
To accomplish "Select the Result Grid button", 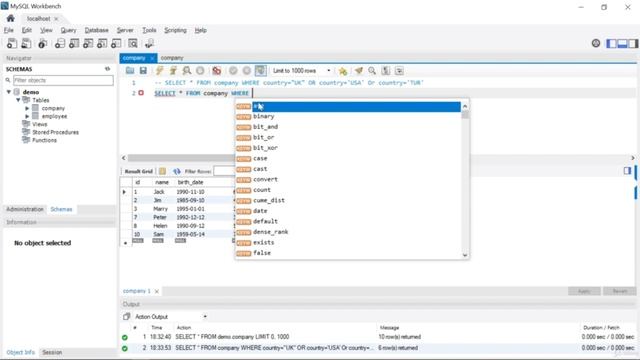I will (139, 171).
